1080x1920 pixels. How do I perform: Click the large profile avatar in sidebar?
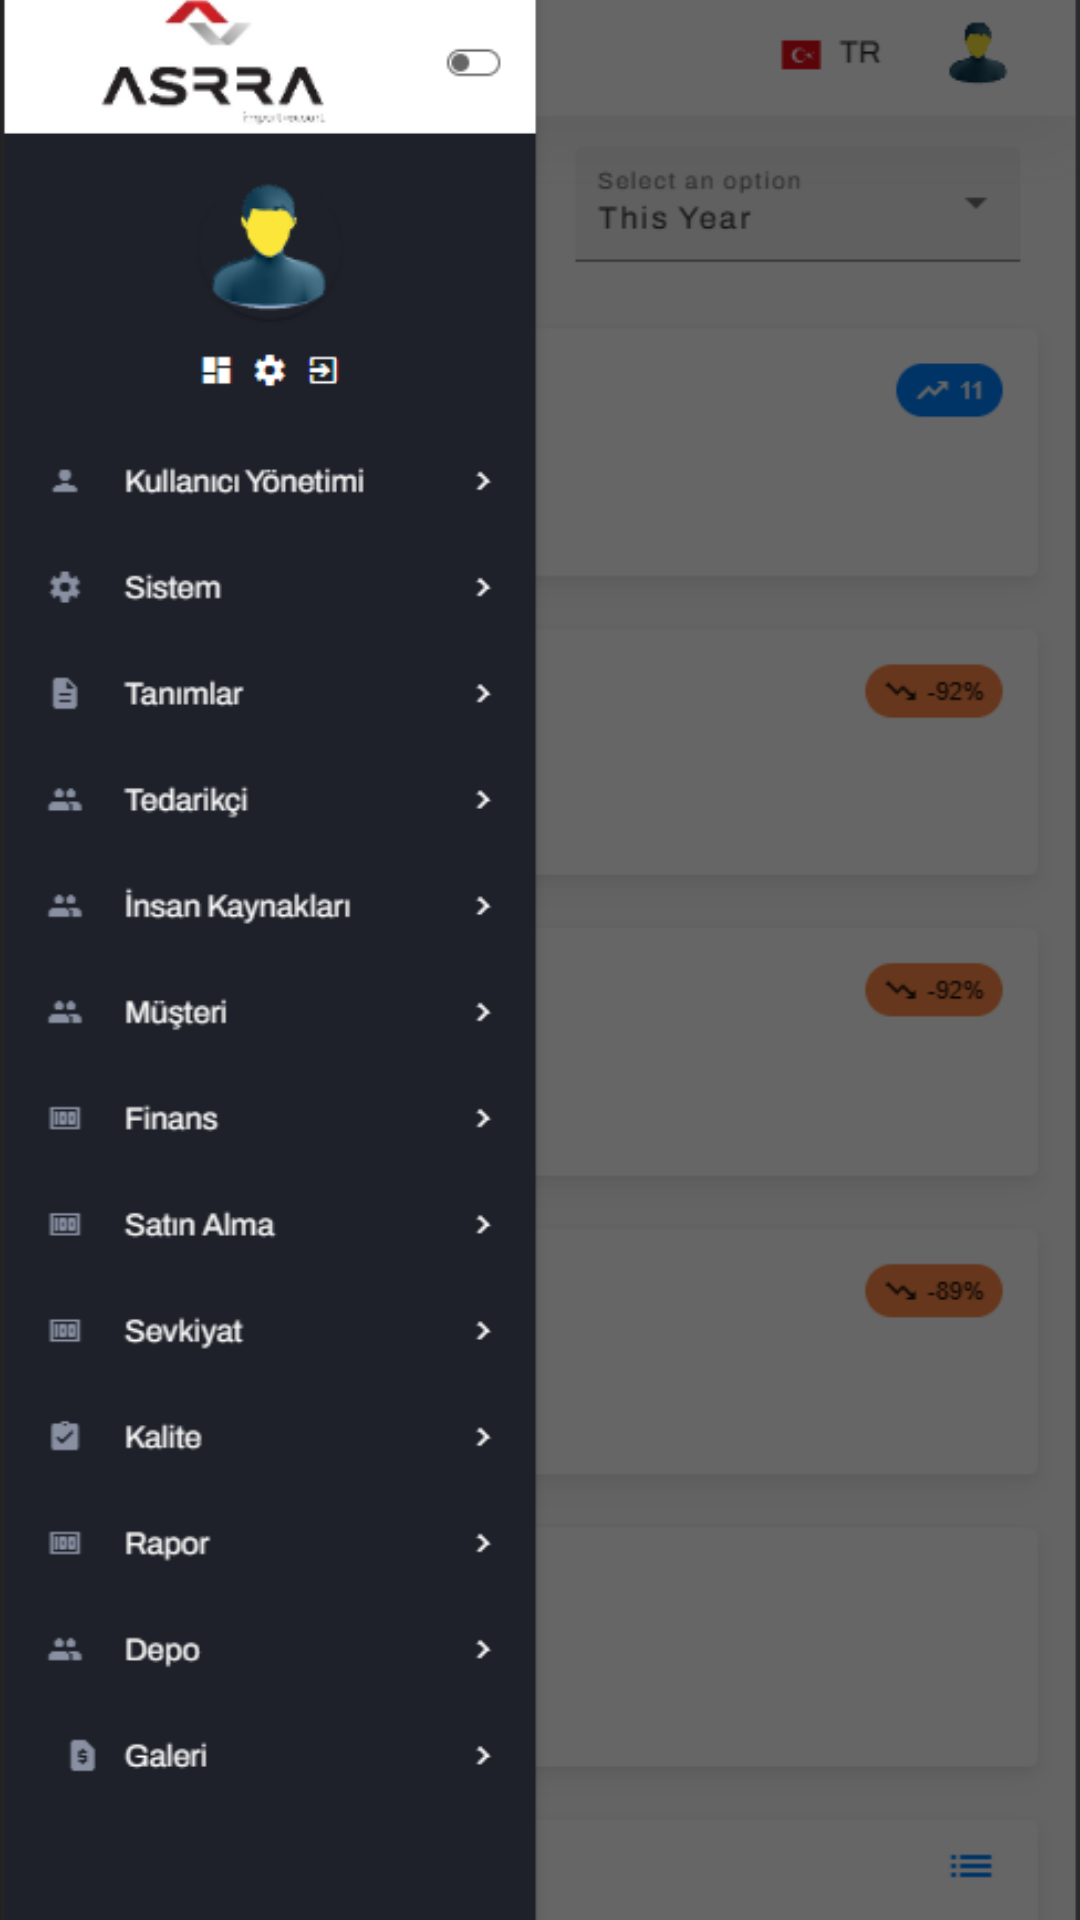pyautogui.click(x=269, y=246)
